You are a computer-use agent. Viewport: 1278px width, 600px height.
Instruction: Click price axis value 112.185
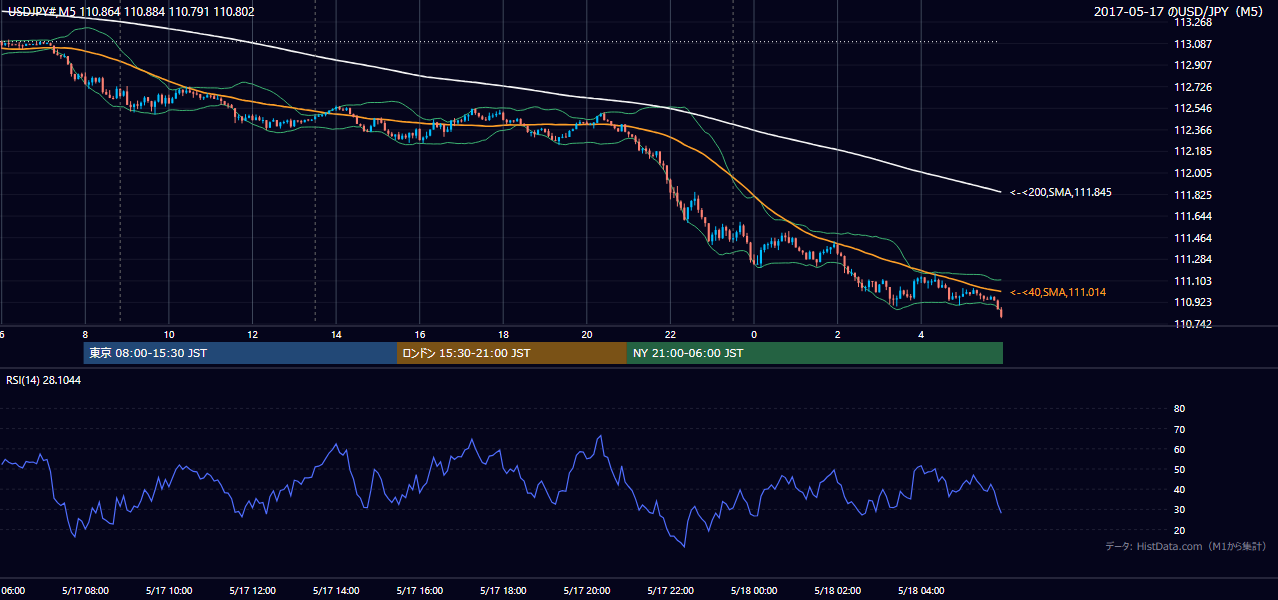[1192, 152]
